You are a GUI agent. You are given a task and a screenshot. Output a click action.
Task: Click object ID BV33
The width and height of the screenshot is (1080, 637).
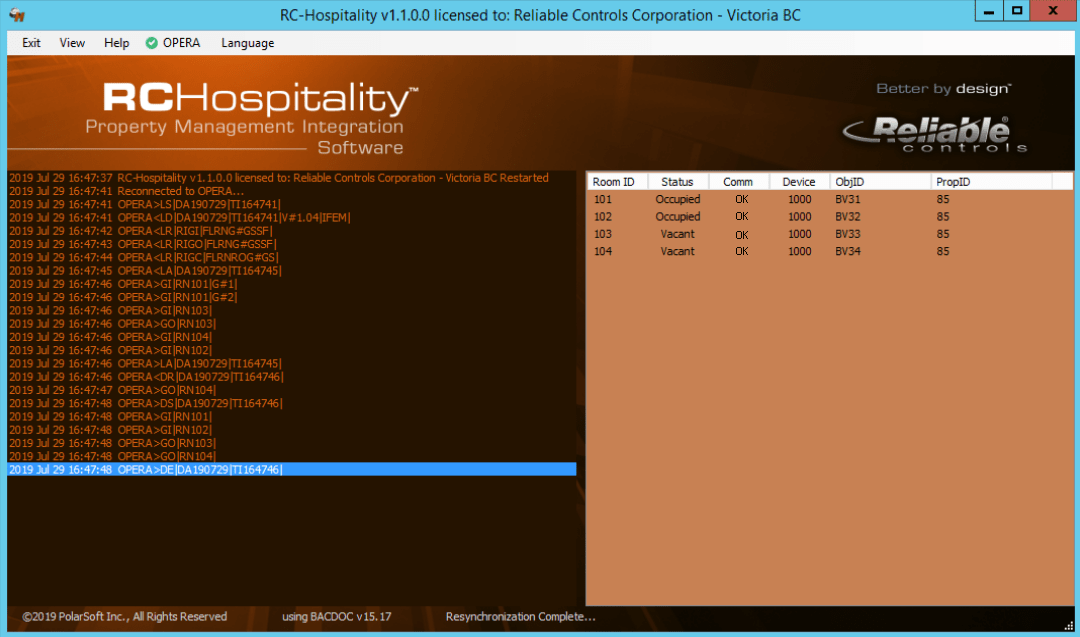(848, 234)
